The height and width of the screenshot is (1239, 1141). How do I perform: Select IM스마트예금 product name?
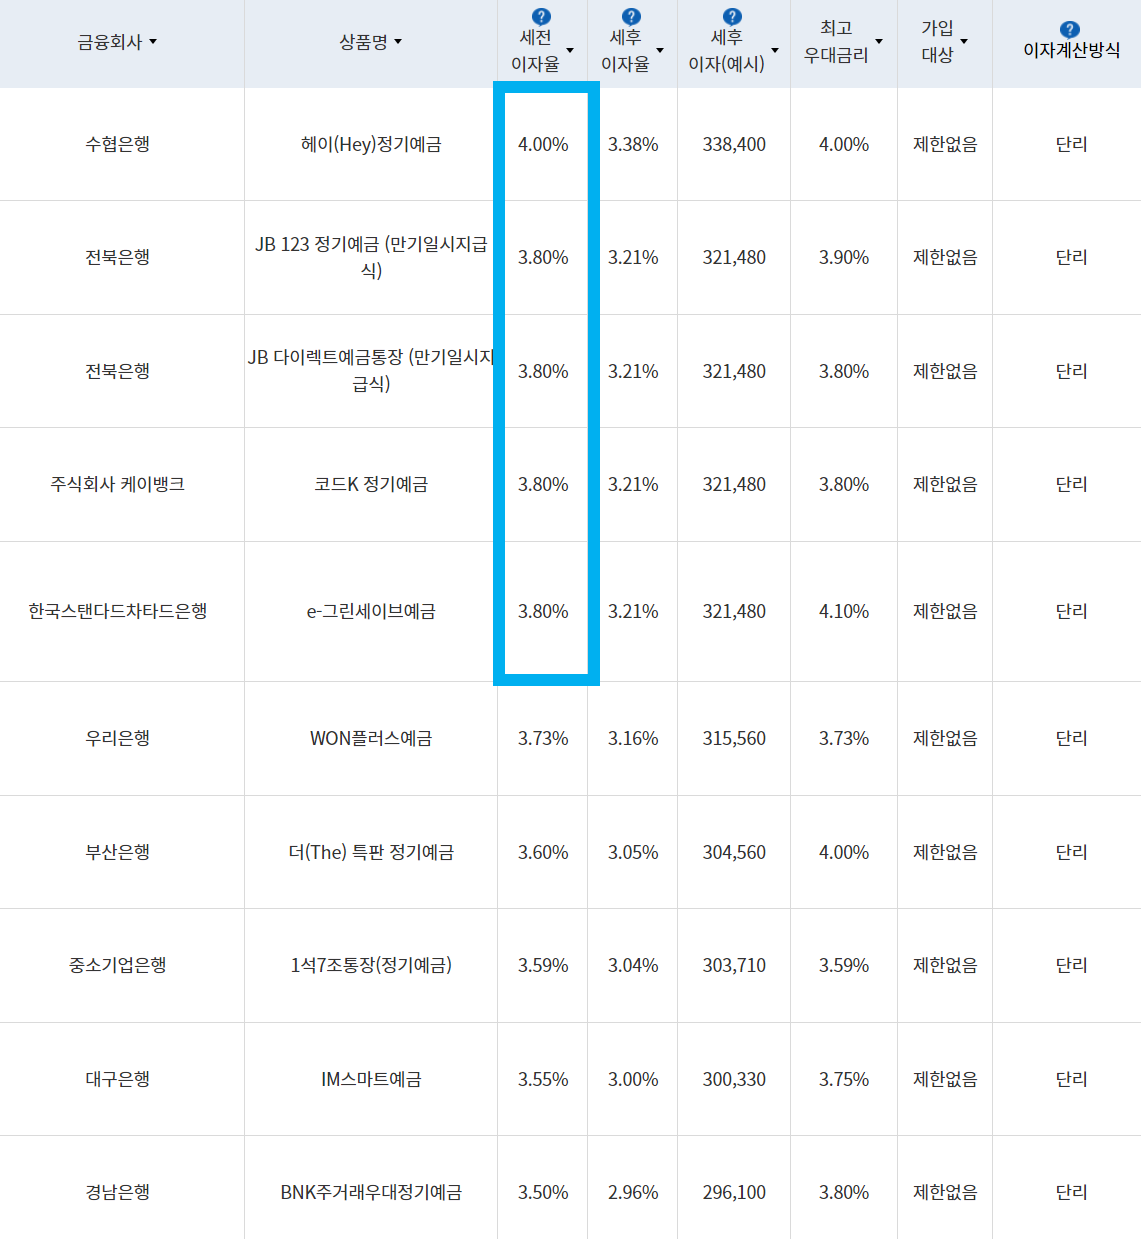[371, 1079]
